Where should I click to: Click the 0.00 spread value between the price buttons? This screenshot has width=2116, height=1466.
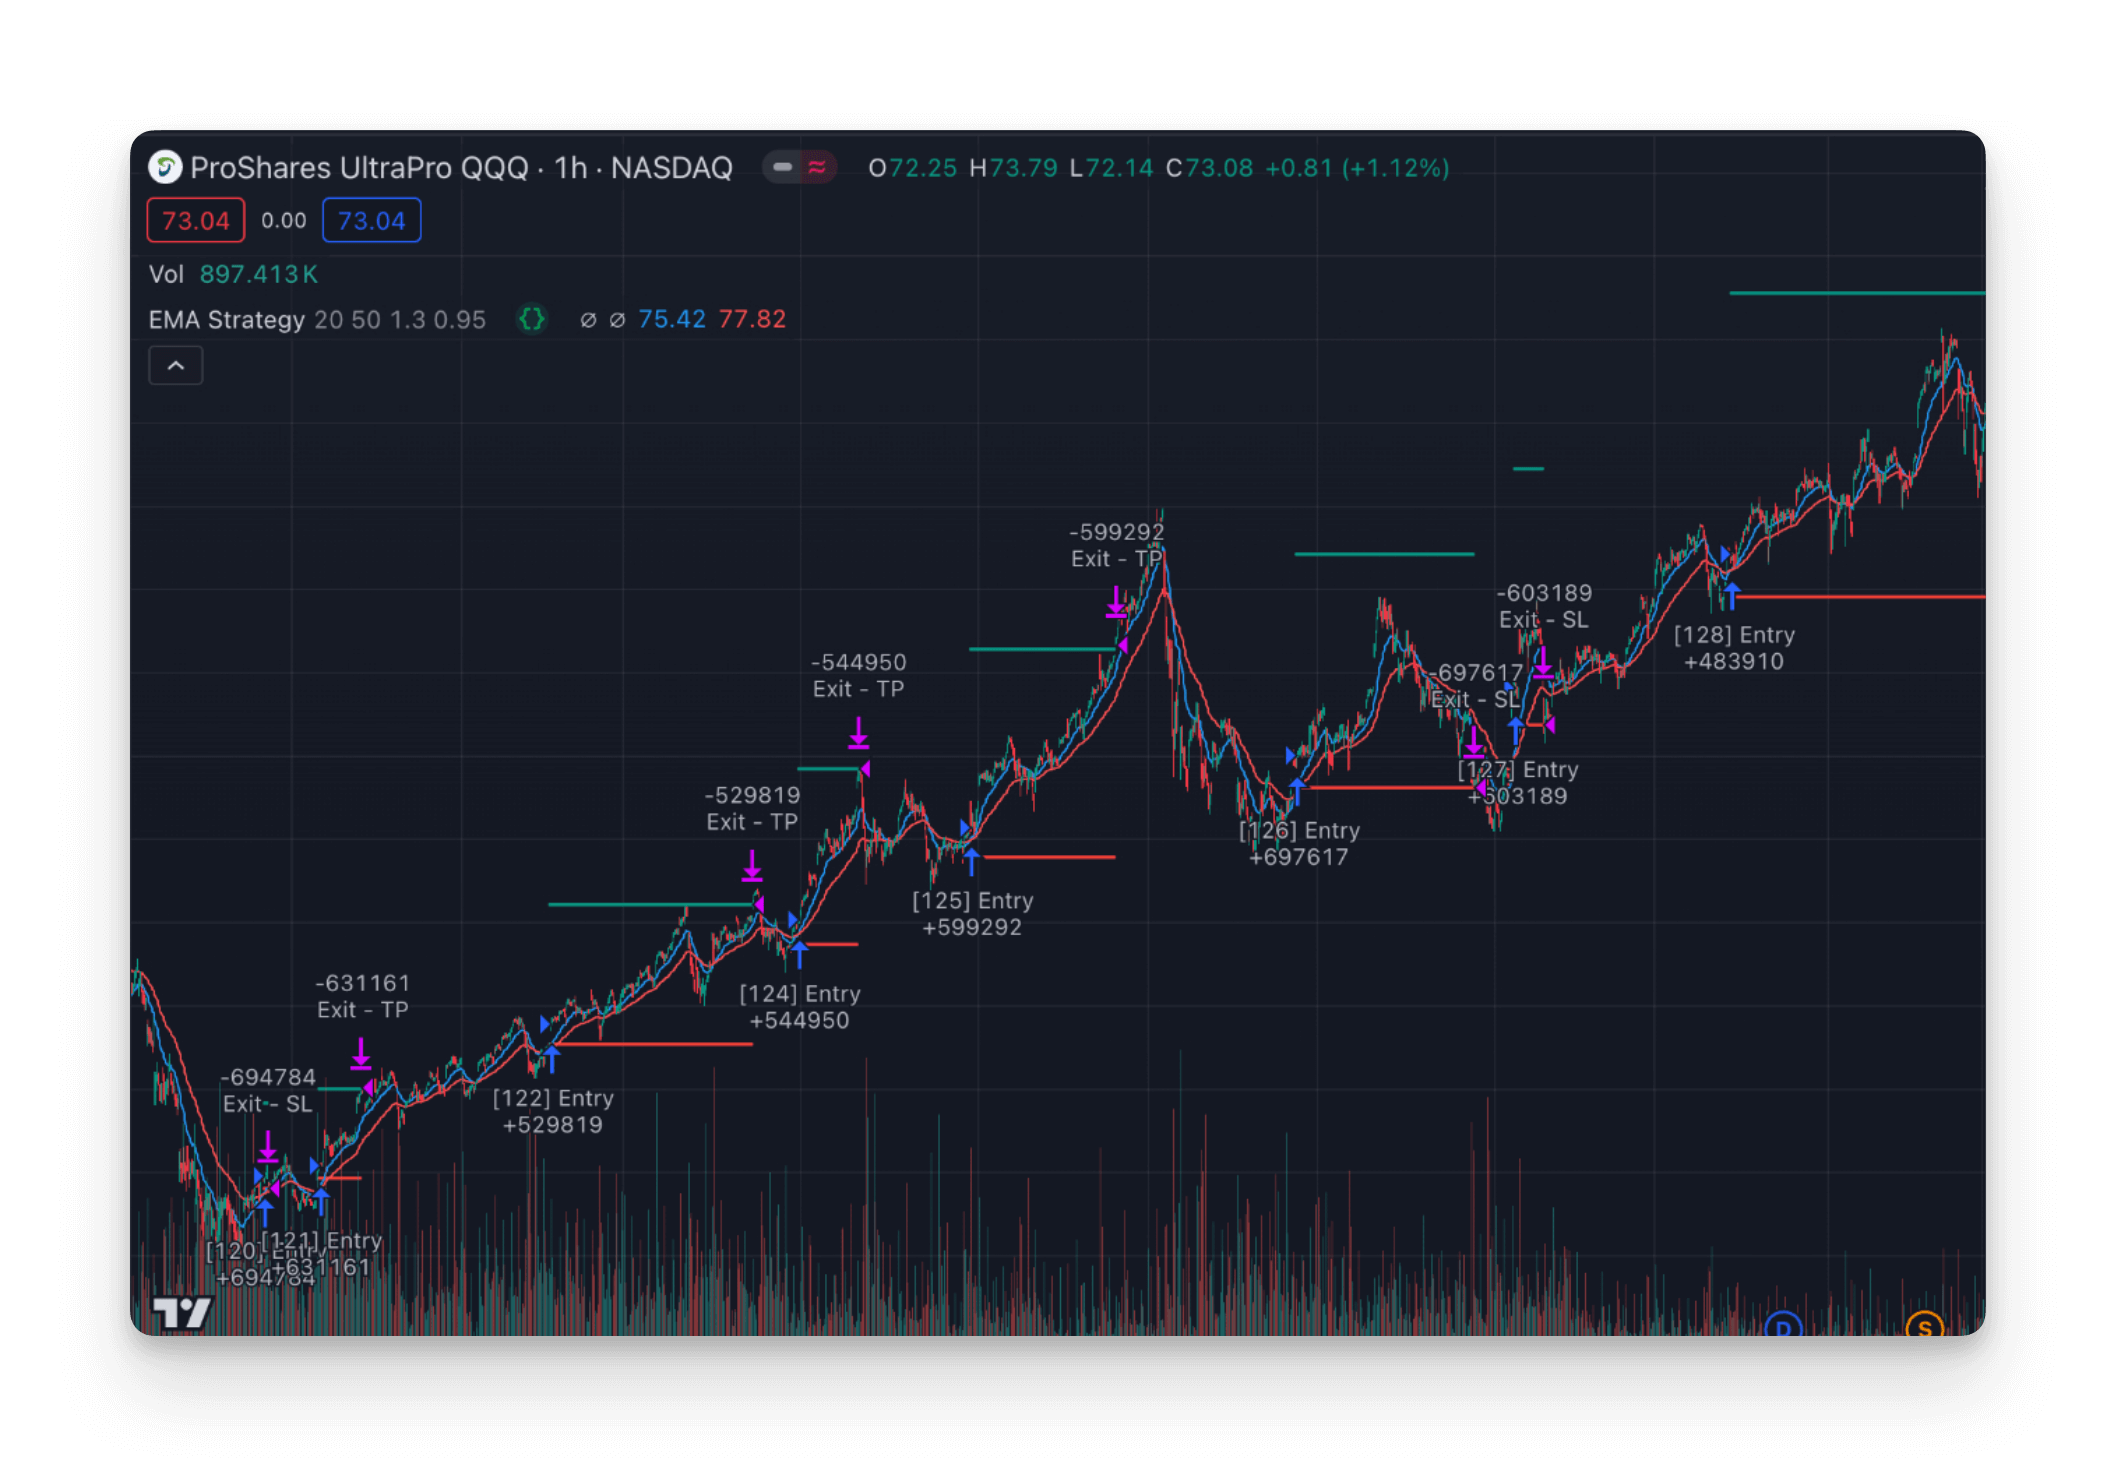coord(284,221)
